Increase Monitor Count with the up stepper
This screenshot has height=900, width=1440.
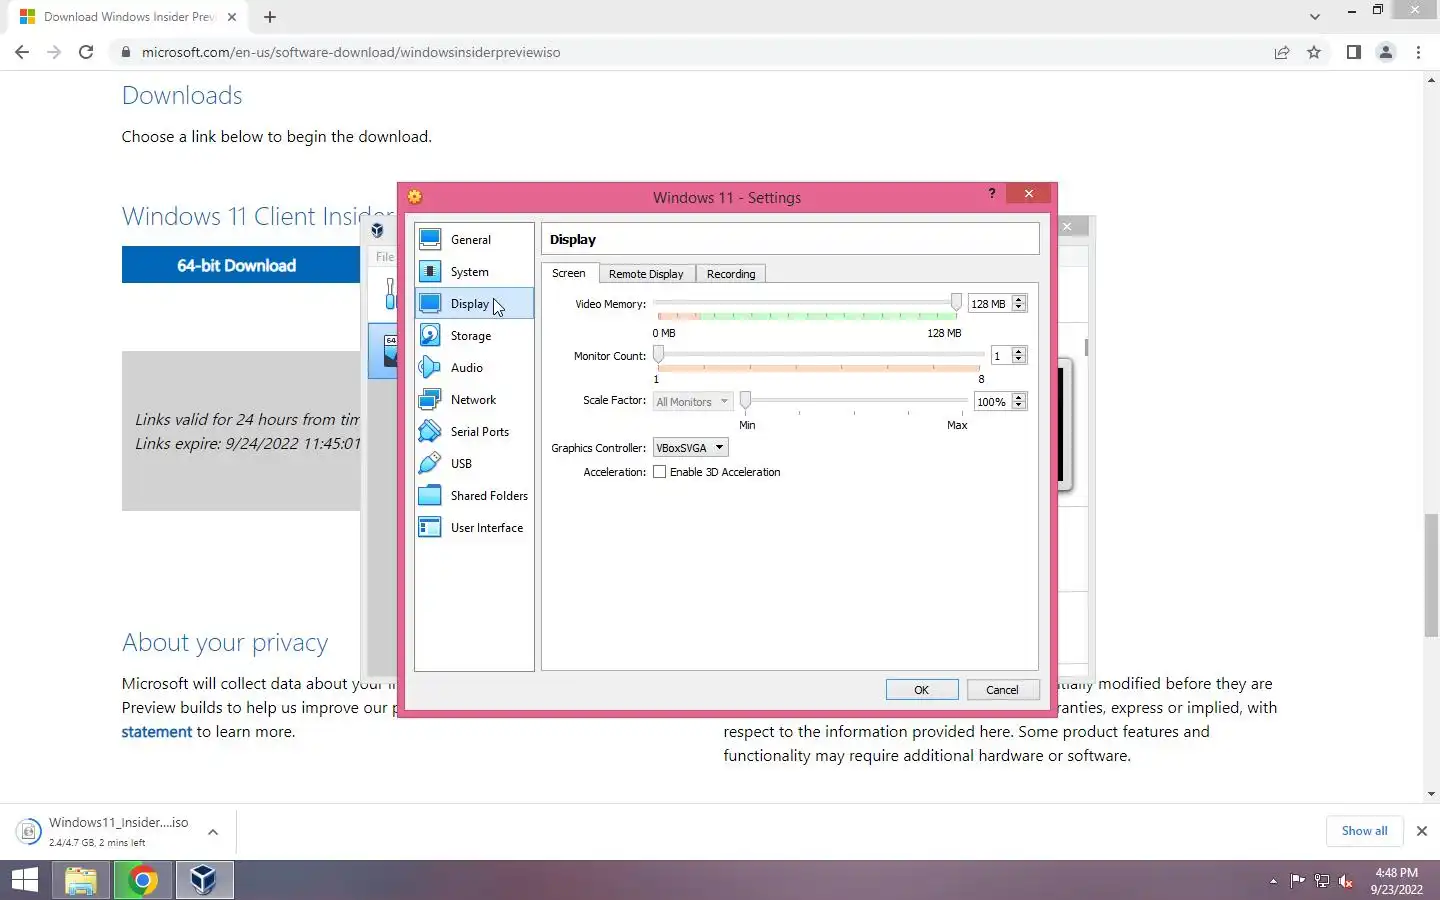[x=1019, y=351]
